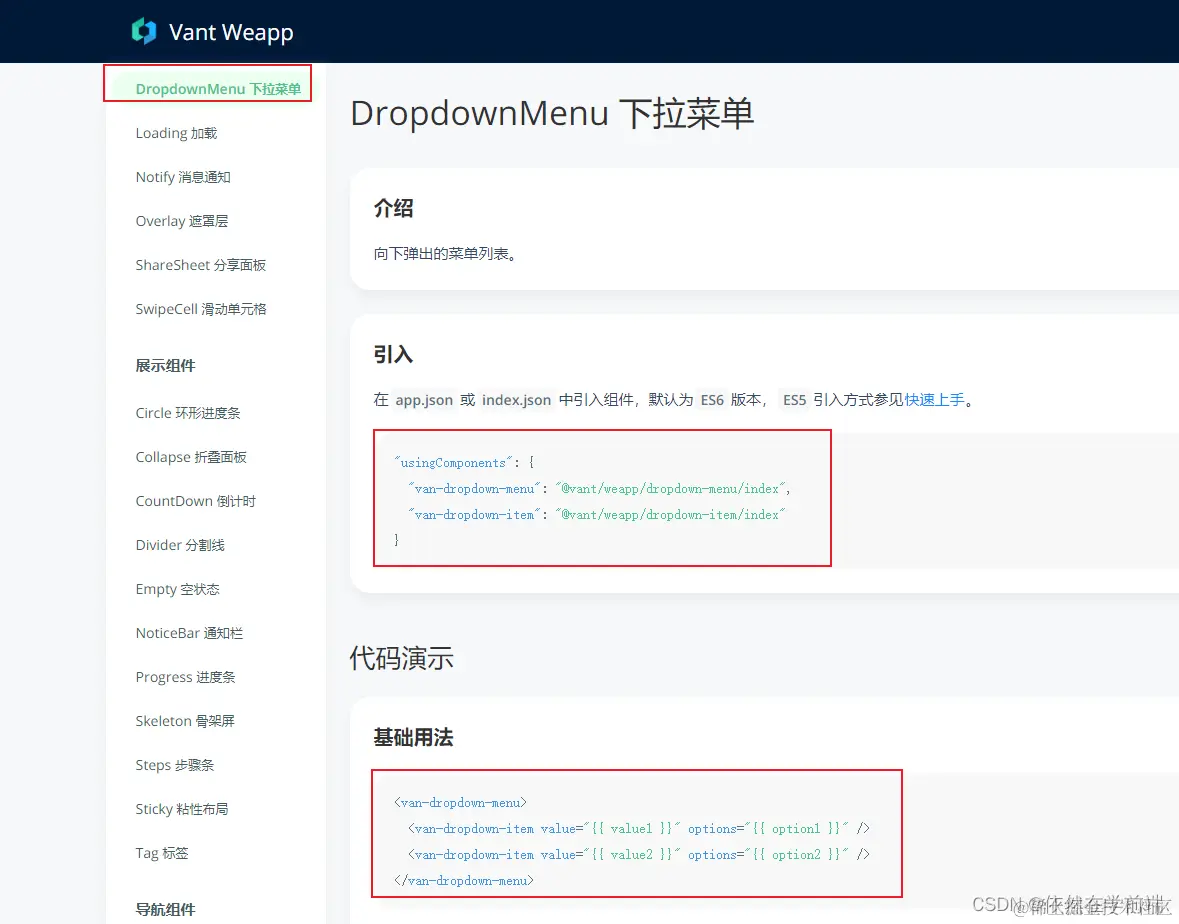Select Sticky 粘性布局 in sidebar
Screen dimensions: 1179x924
point(181,809)
